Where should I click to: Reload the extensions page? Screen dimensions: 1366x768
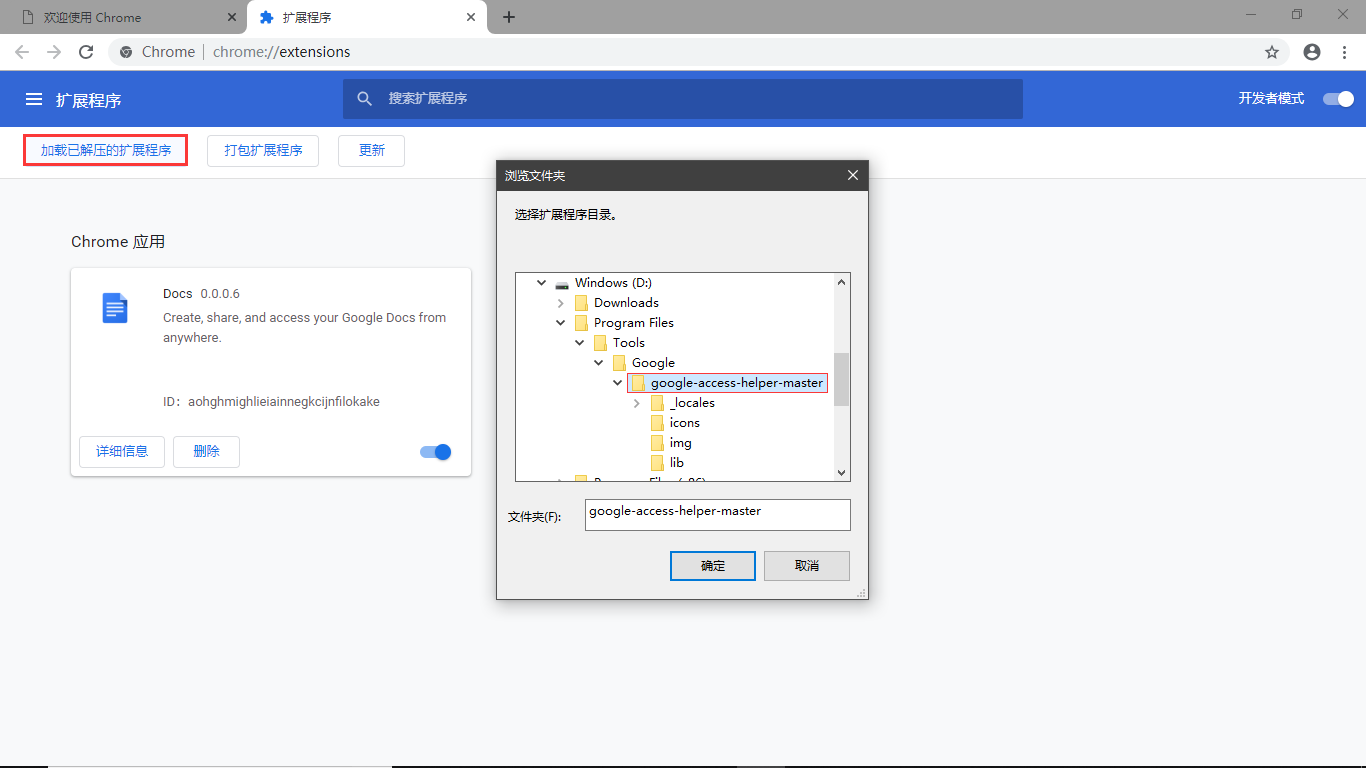pyautogui.click(x=86, y=52)
